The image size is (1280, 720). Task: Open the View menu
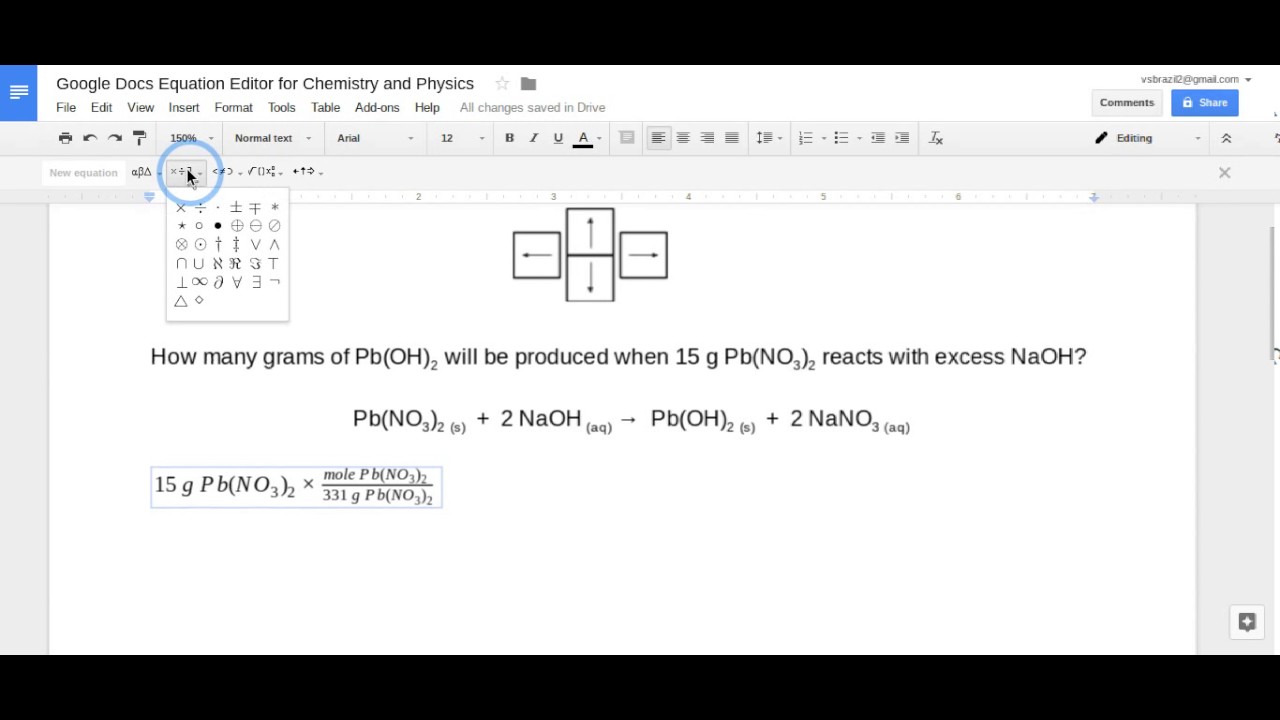(140, 108)
